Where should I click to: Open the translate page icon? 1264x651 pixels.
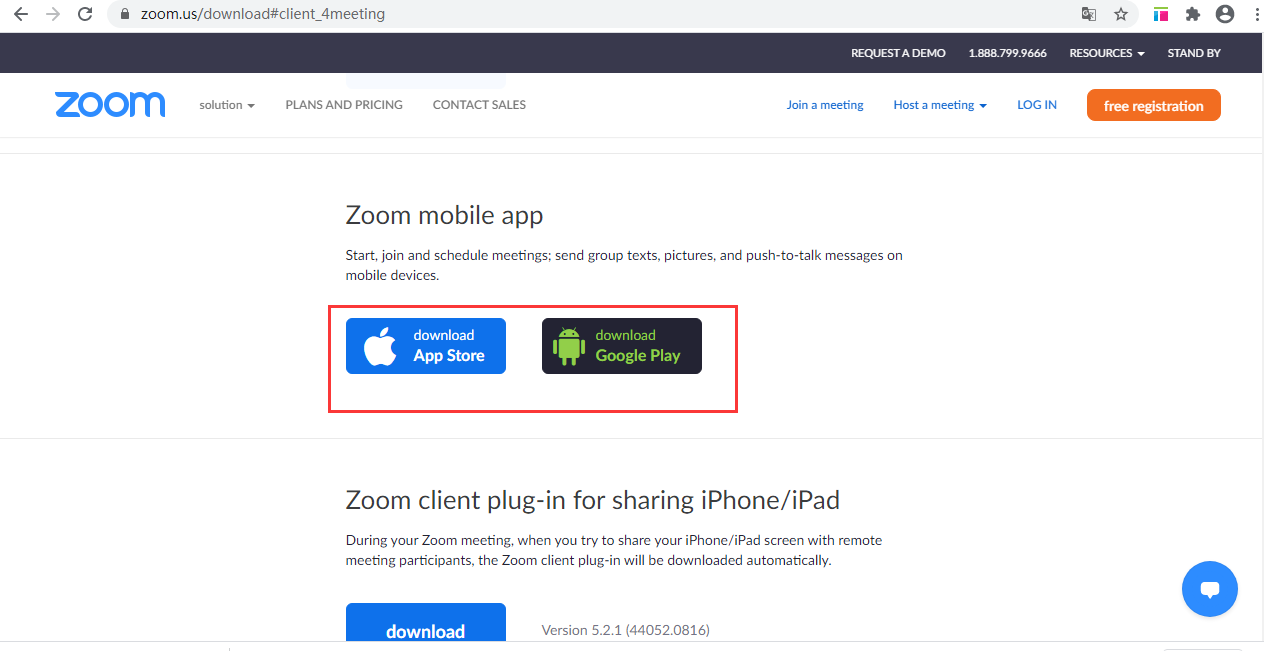[x=1089, y=14]
